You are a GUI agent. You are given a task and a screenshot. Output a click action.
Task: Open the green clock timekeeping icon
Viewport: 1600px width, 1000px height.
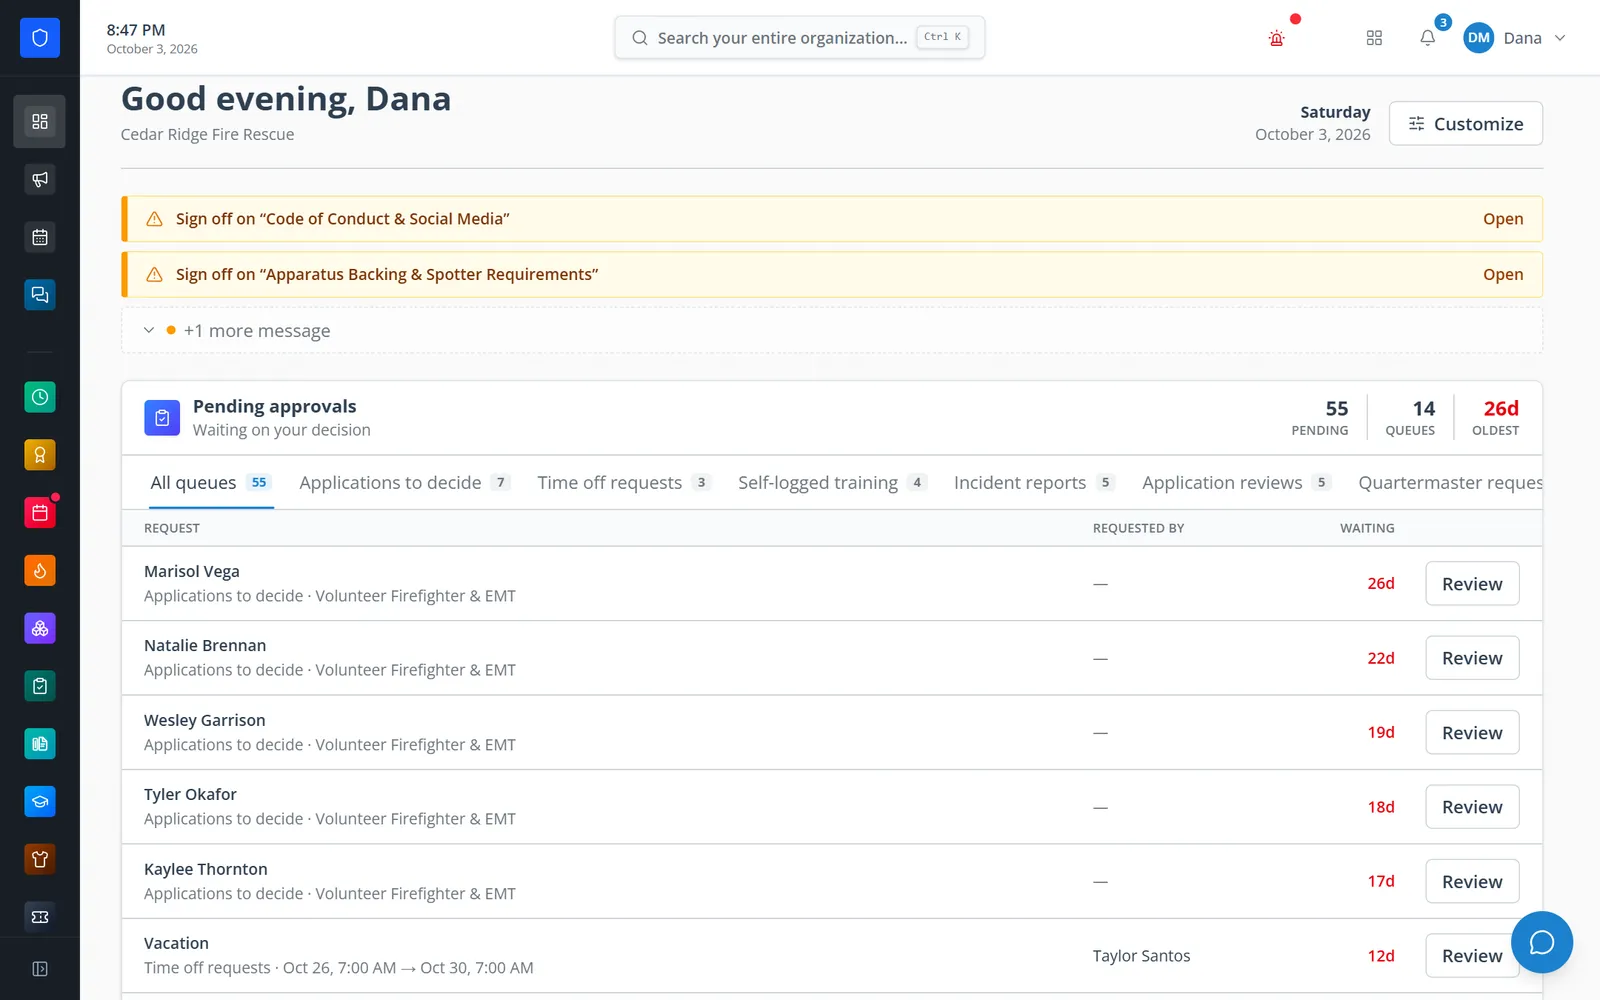pyautogui.click(x=40, y=397)
